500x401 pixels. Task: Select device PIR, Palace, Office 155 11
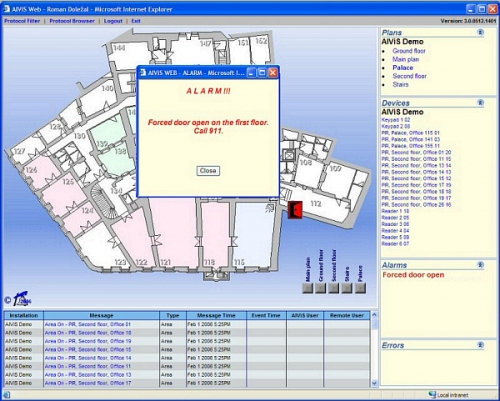(x=411, y=146)
